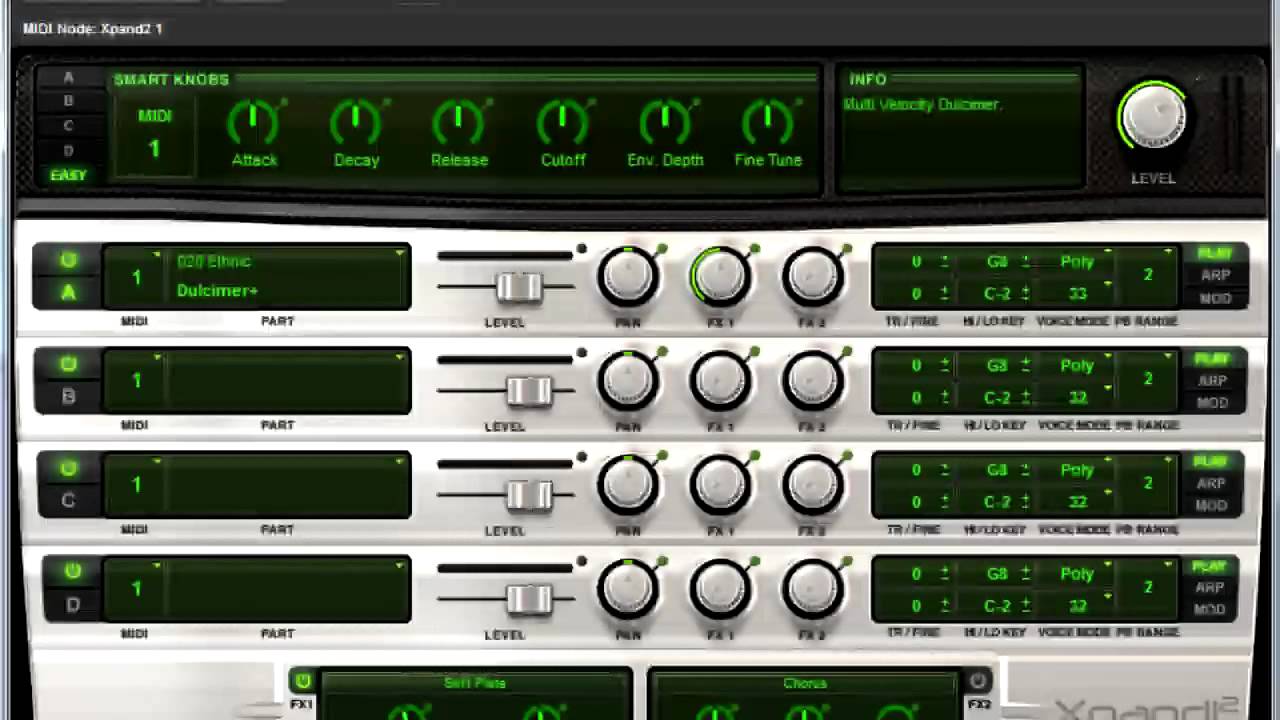Click the Smart Knobs MIDI channel value

click(154, 148)
